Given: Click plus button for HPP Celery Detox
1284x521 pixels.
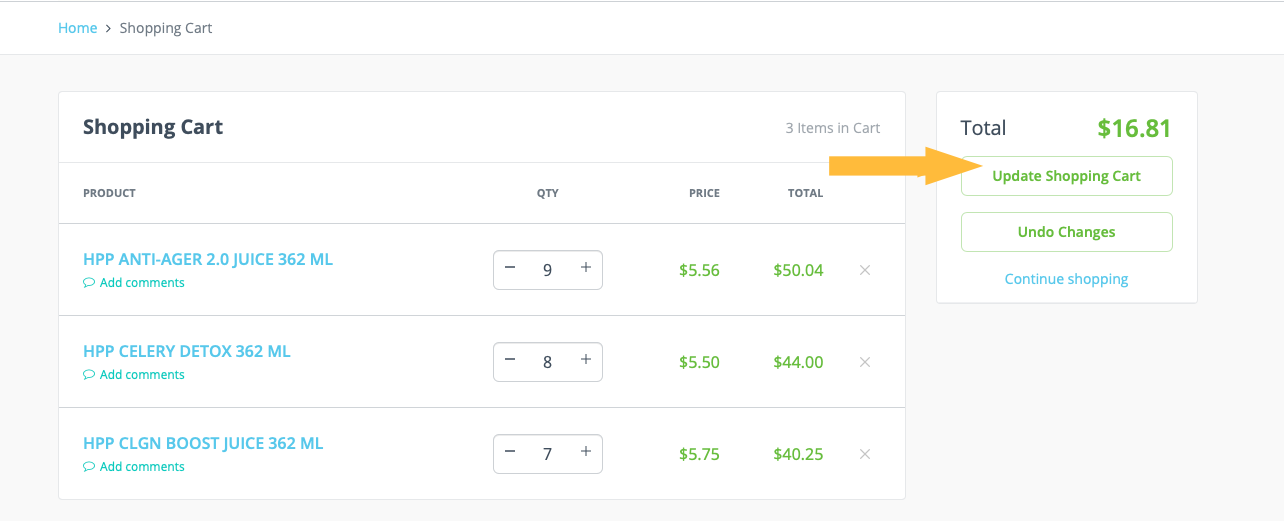Looking at the screenshot, I should (586, 360).
